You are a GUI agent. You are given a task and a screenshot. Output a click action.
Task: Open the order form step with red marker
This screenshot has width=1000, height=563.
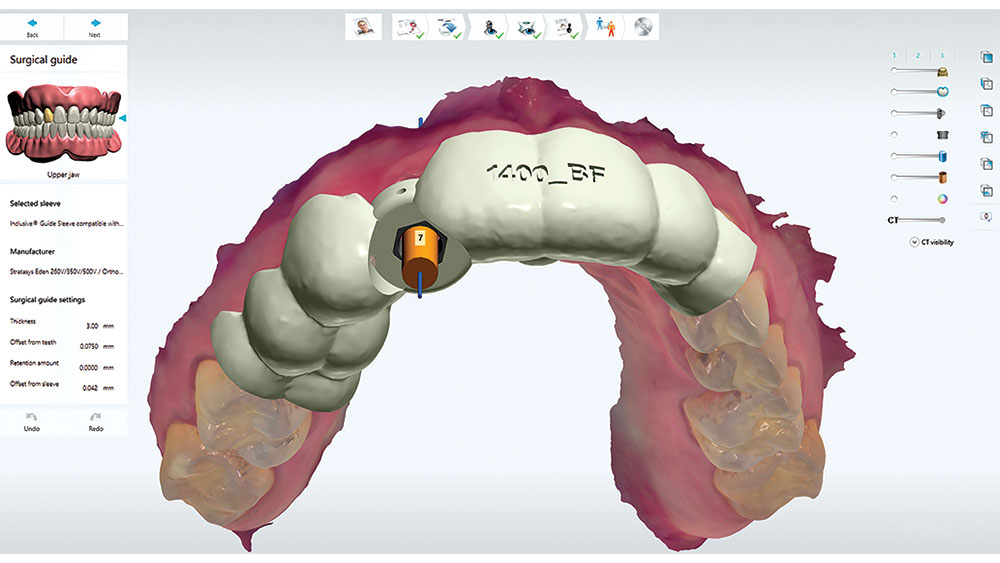(x=409, y=27)
